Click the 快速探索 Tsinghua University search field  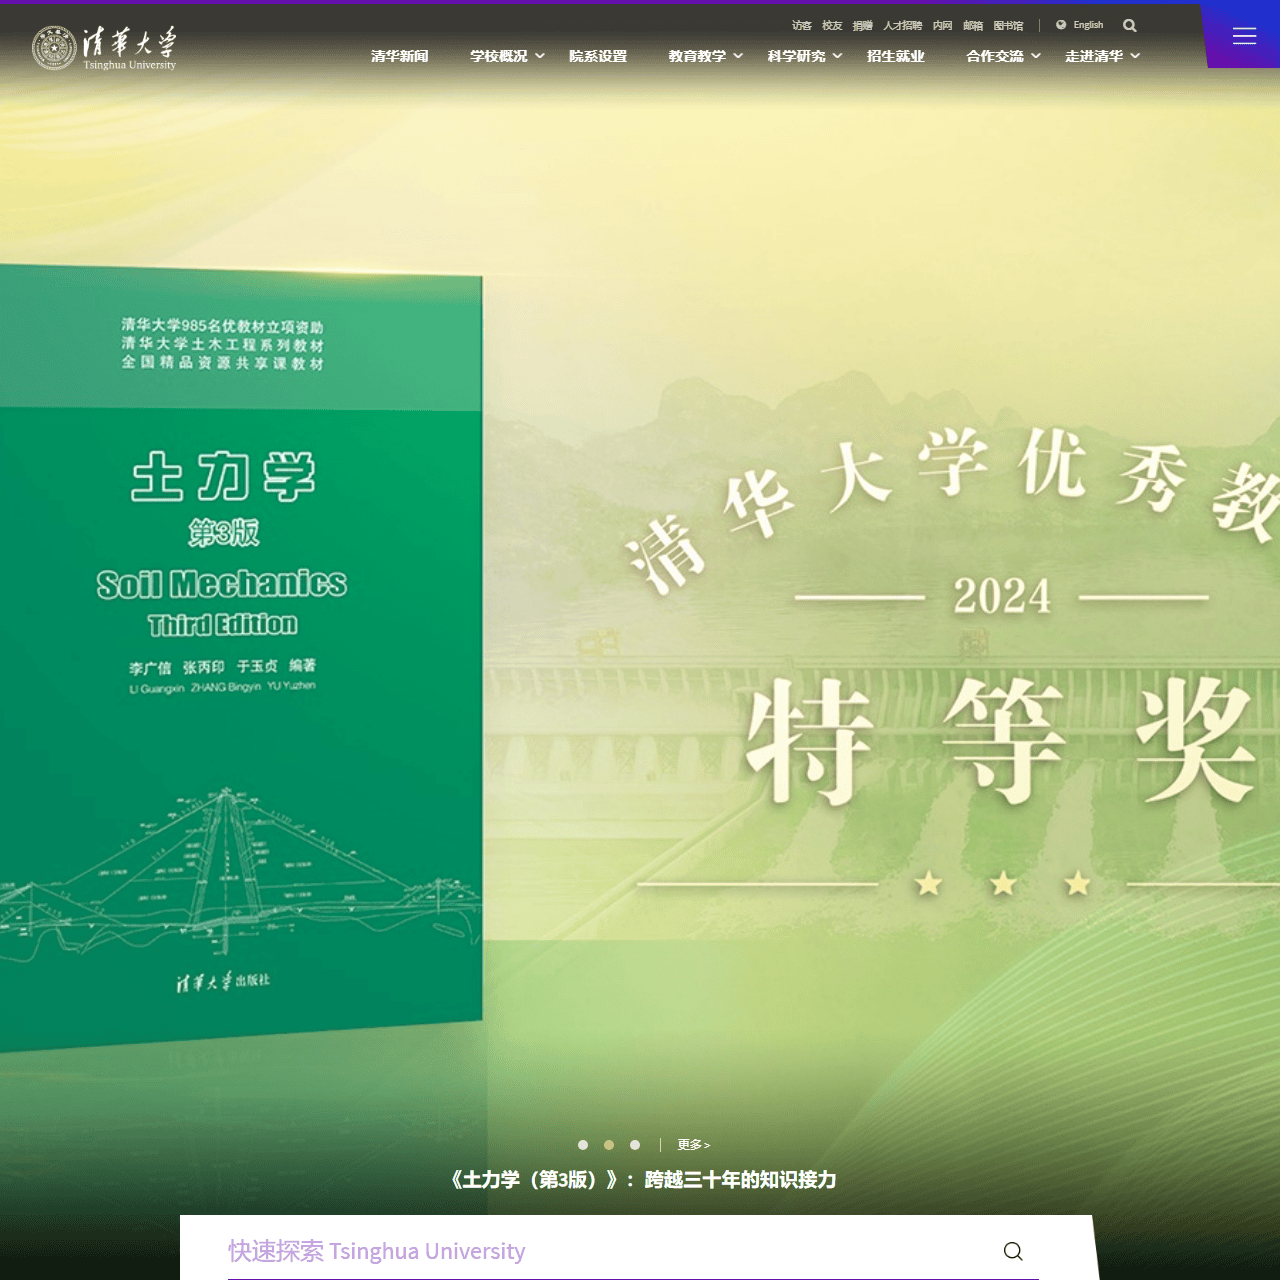pyautogui.click(x=633, y=1251)
